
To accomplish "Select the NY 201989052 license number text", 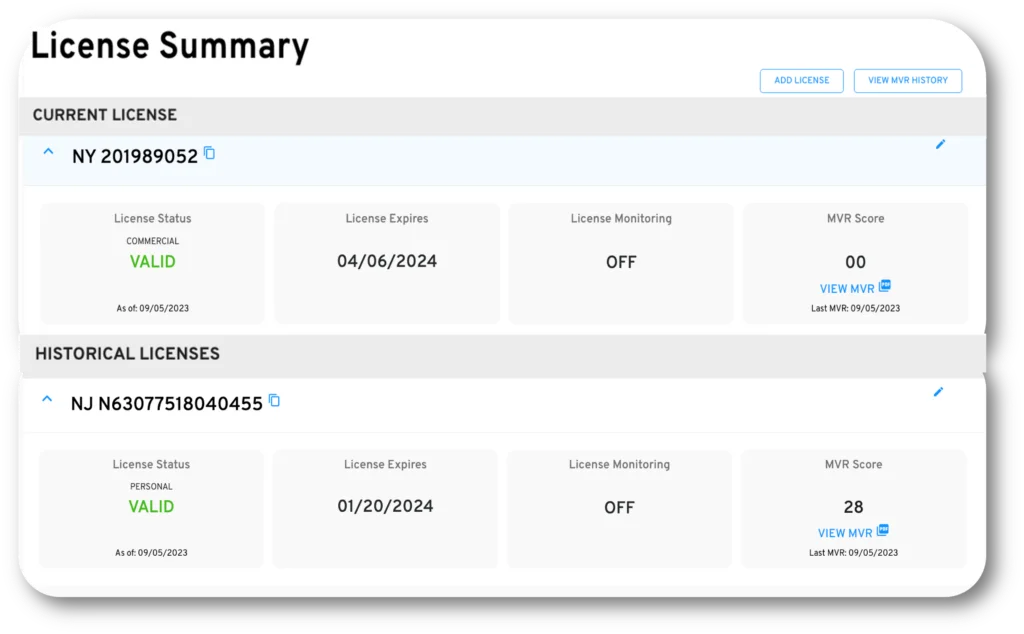I will pos(135,157).
